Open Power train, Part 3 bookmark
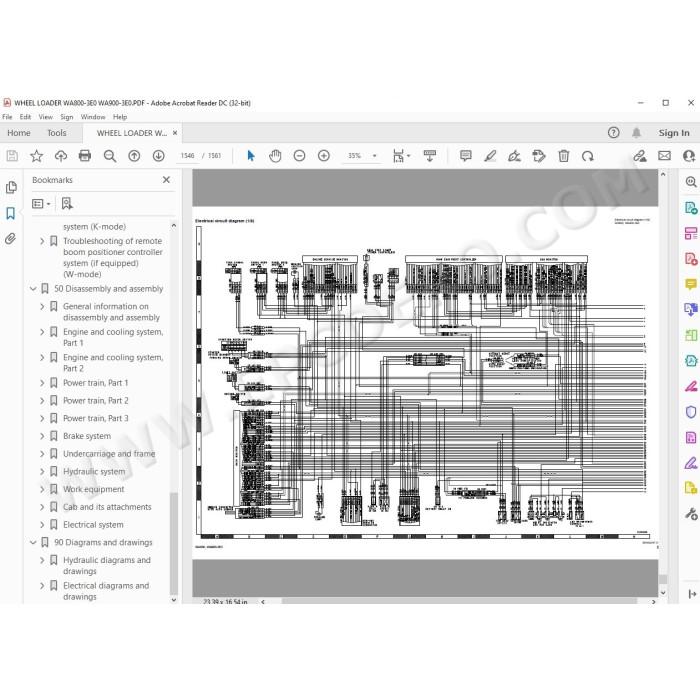 96,418
